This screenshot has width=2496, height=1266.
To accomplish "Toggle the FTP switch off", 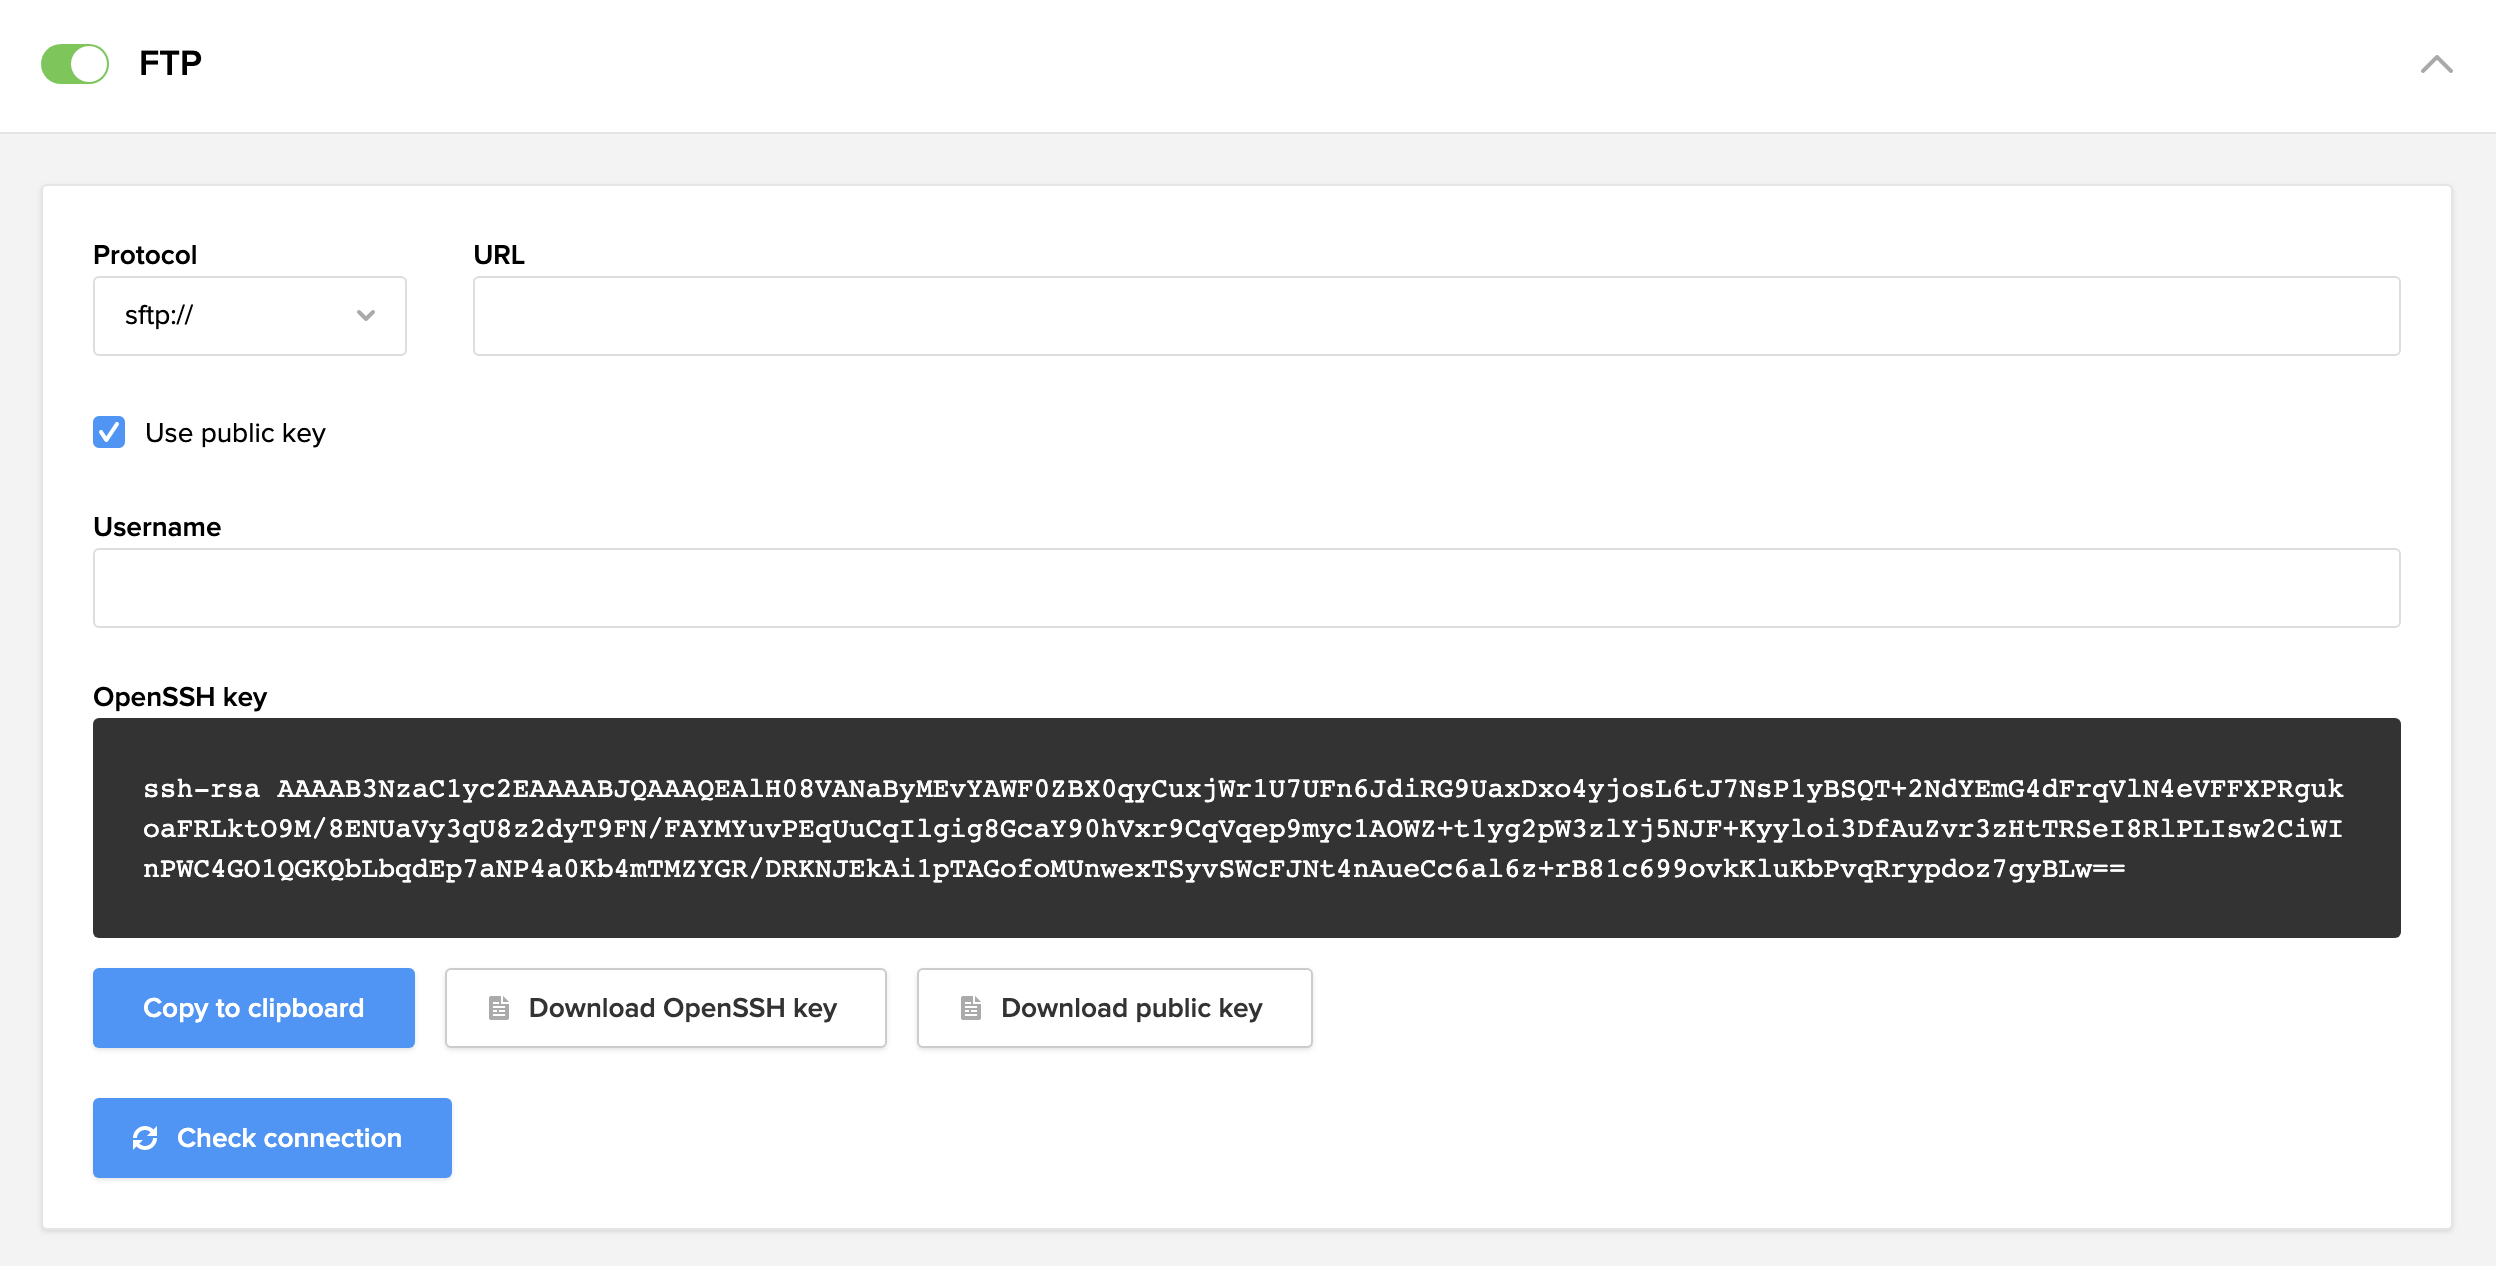I will (x=75, y=64).
